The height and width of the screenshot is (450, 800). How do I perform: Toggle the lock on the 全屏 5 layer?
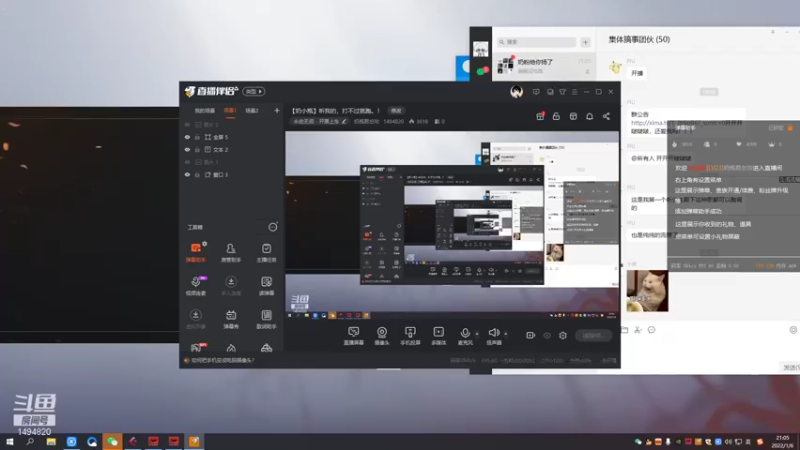(x=197, y=137)
